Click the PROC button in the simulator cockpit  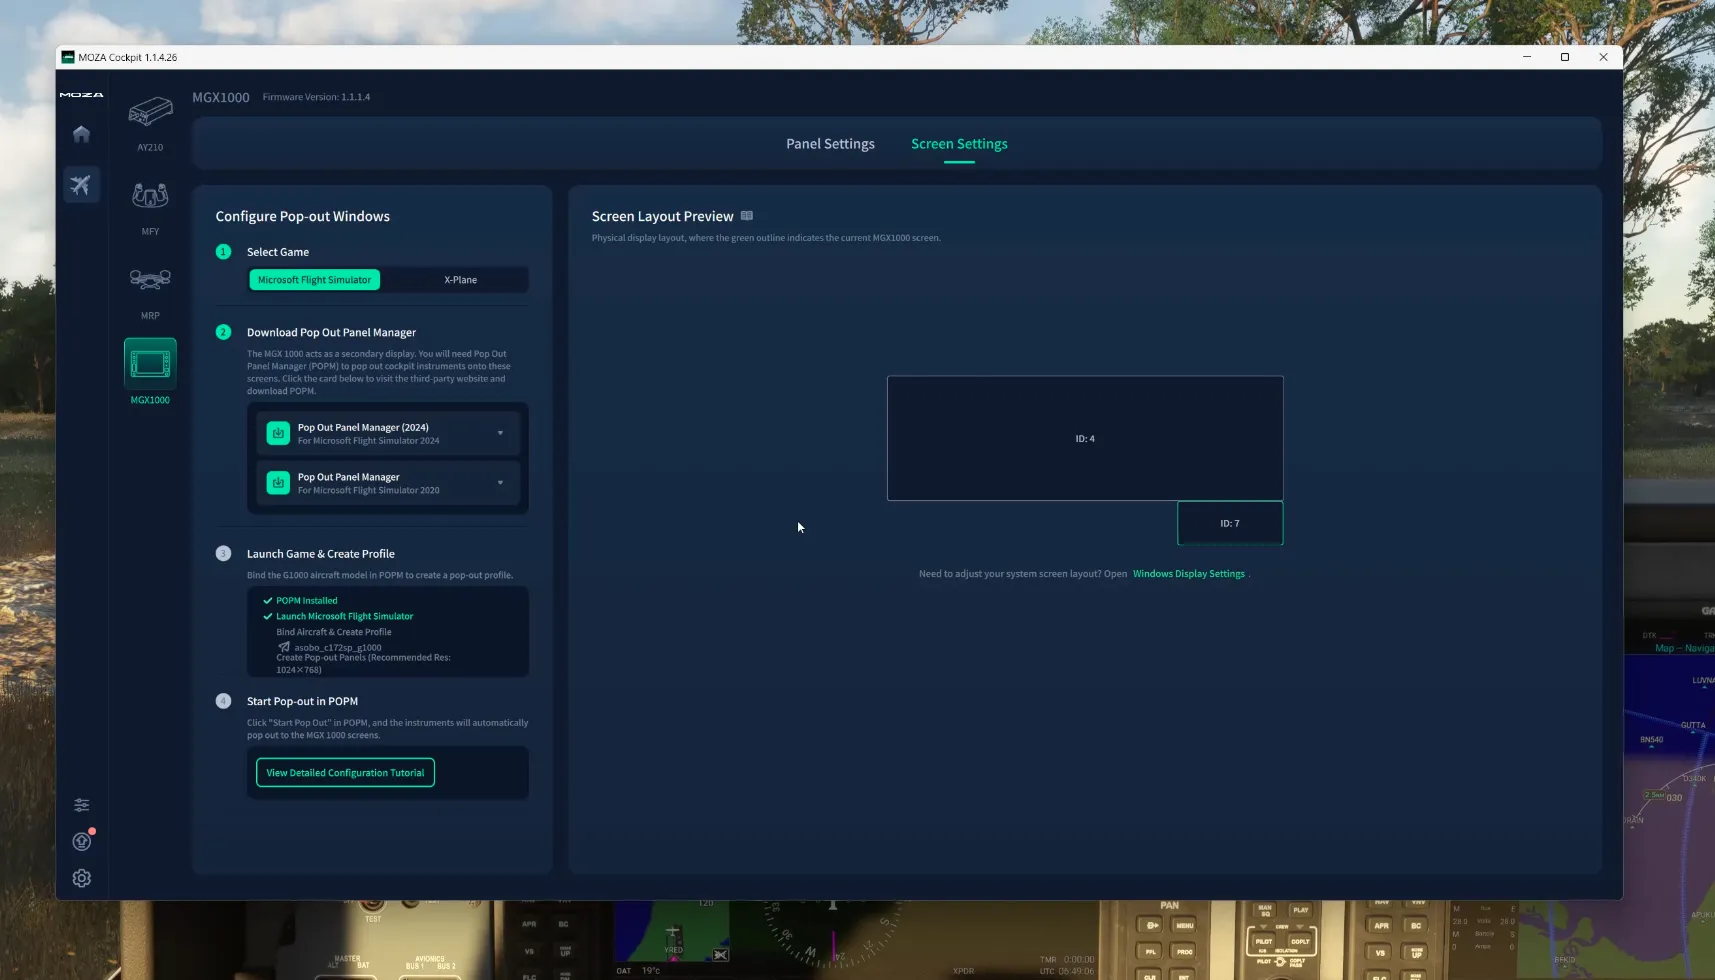coord(1185,951)
